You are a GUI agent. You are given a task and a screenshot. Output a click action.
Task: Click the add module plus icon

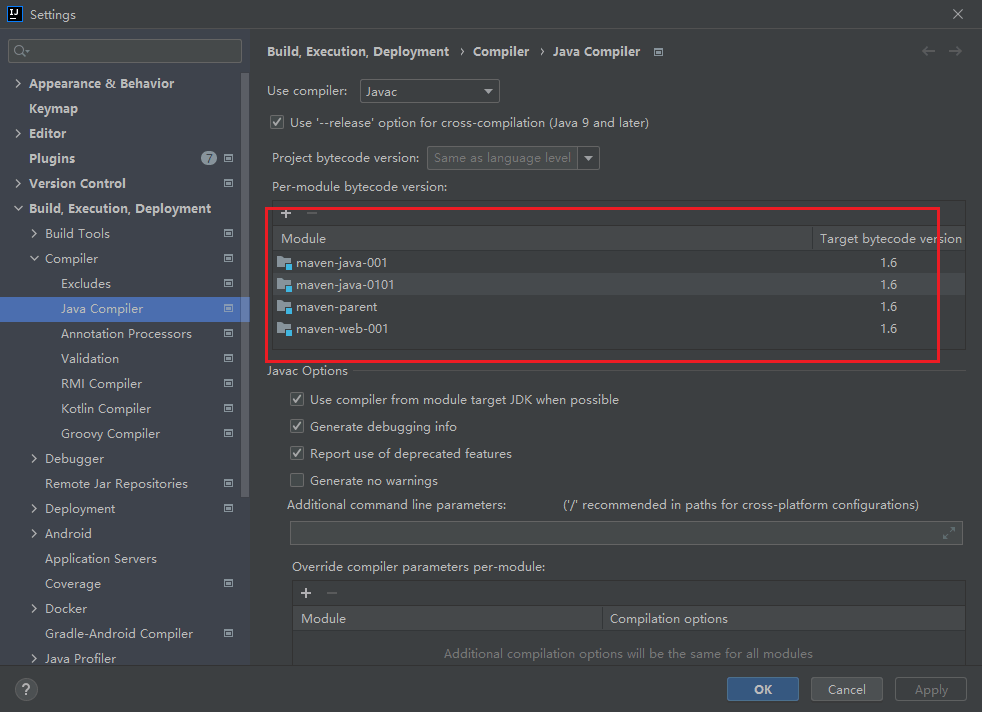pos(286,214)
